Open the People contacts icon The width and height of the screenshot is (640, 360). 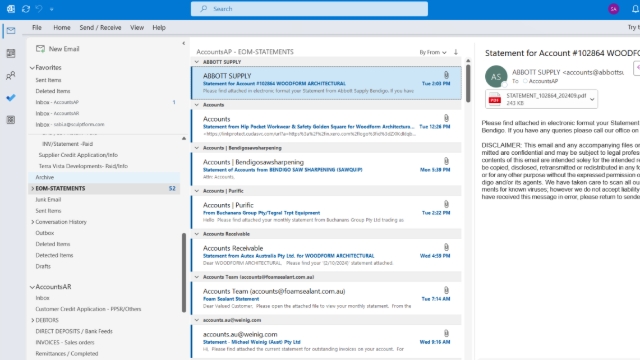[x=11, y=76]
